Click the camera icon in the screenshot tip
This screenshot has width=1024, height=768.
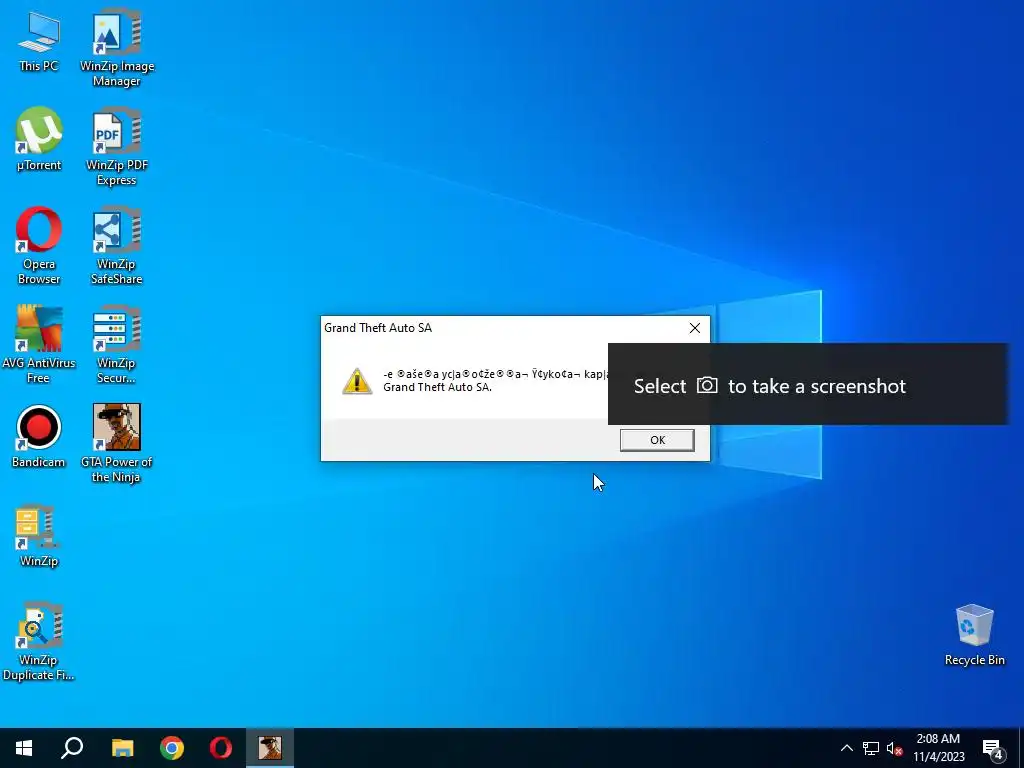(x=707, y=385)
